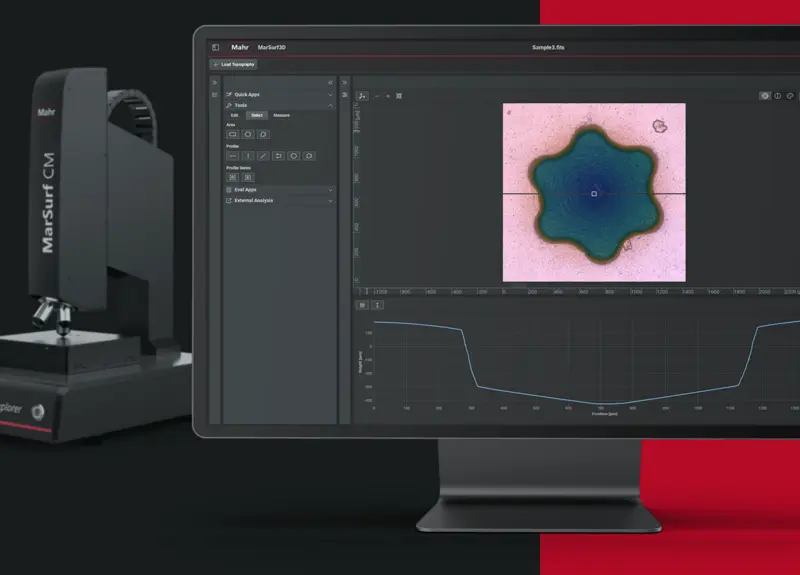The width and height of the screenshot is (800, 575).
Task: Click the zoom in plus icon in viewer toolbar
Action: (x=388, y=96)
